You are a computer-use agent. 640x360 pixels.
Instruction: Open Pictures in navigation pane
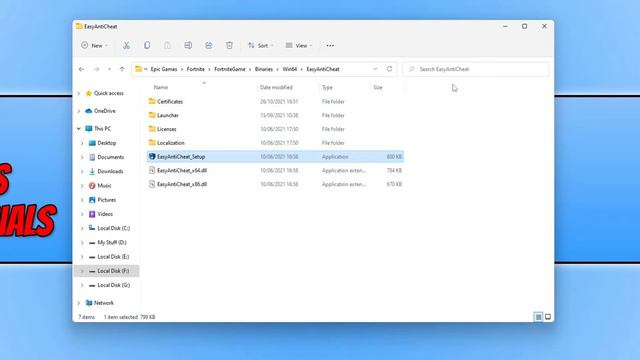pyautogui.click(x=107, y=200)
